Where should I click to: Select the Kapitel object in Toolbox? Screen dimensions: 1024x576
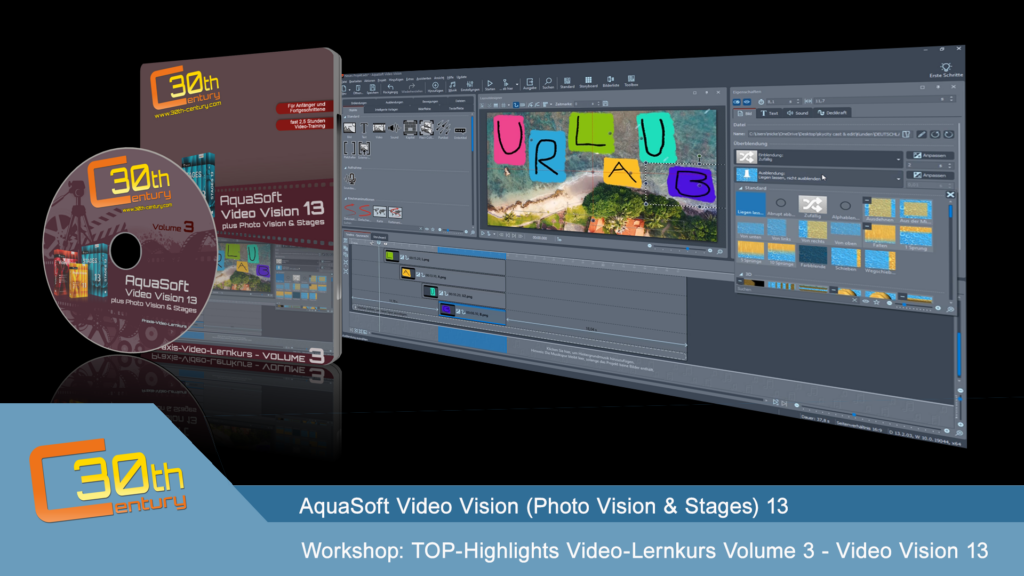[x=410, y=127]
